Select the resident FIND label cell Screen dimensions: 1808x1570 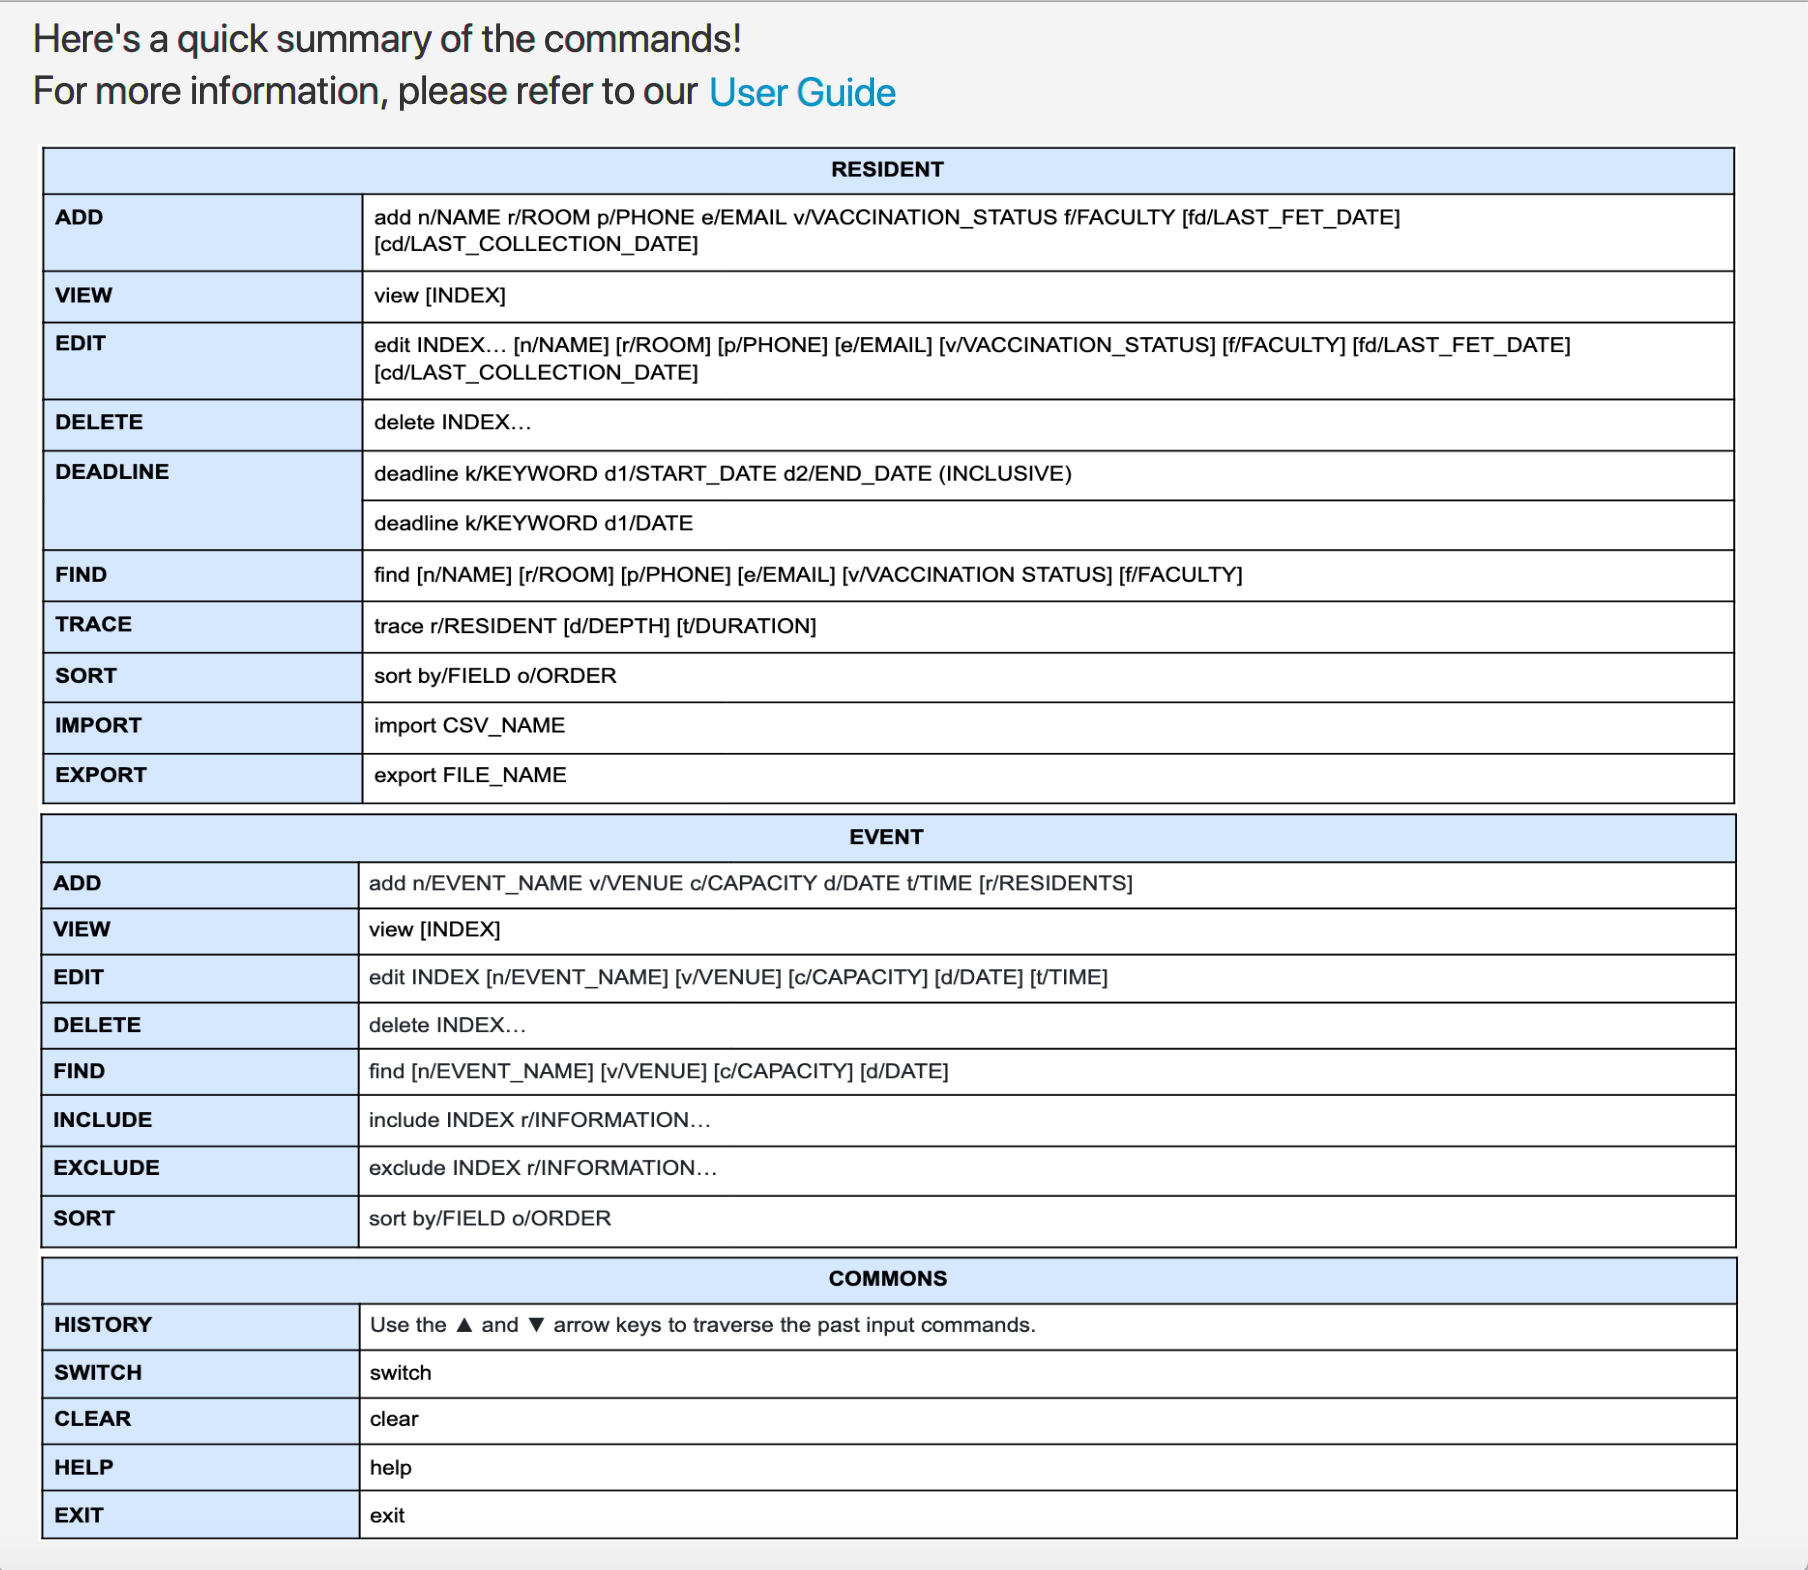click(202, 576)
